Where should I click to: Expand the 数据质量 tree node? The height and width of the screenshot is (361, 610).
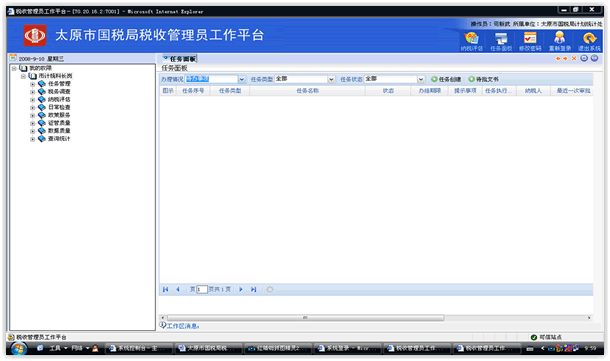click(33, 131)
